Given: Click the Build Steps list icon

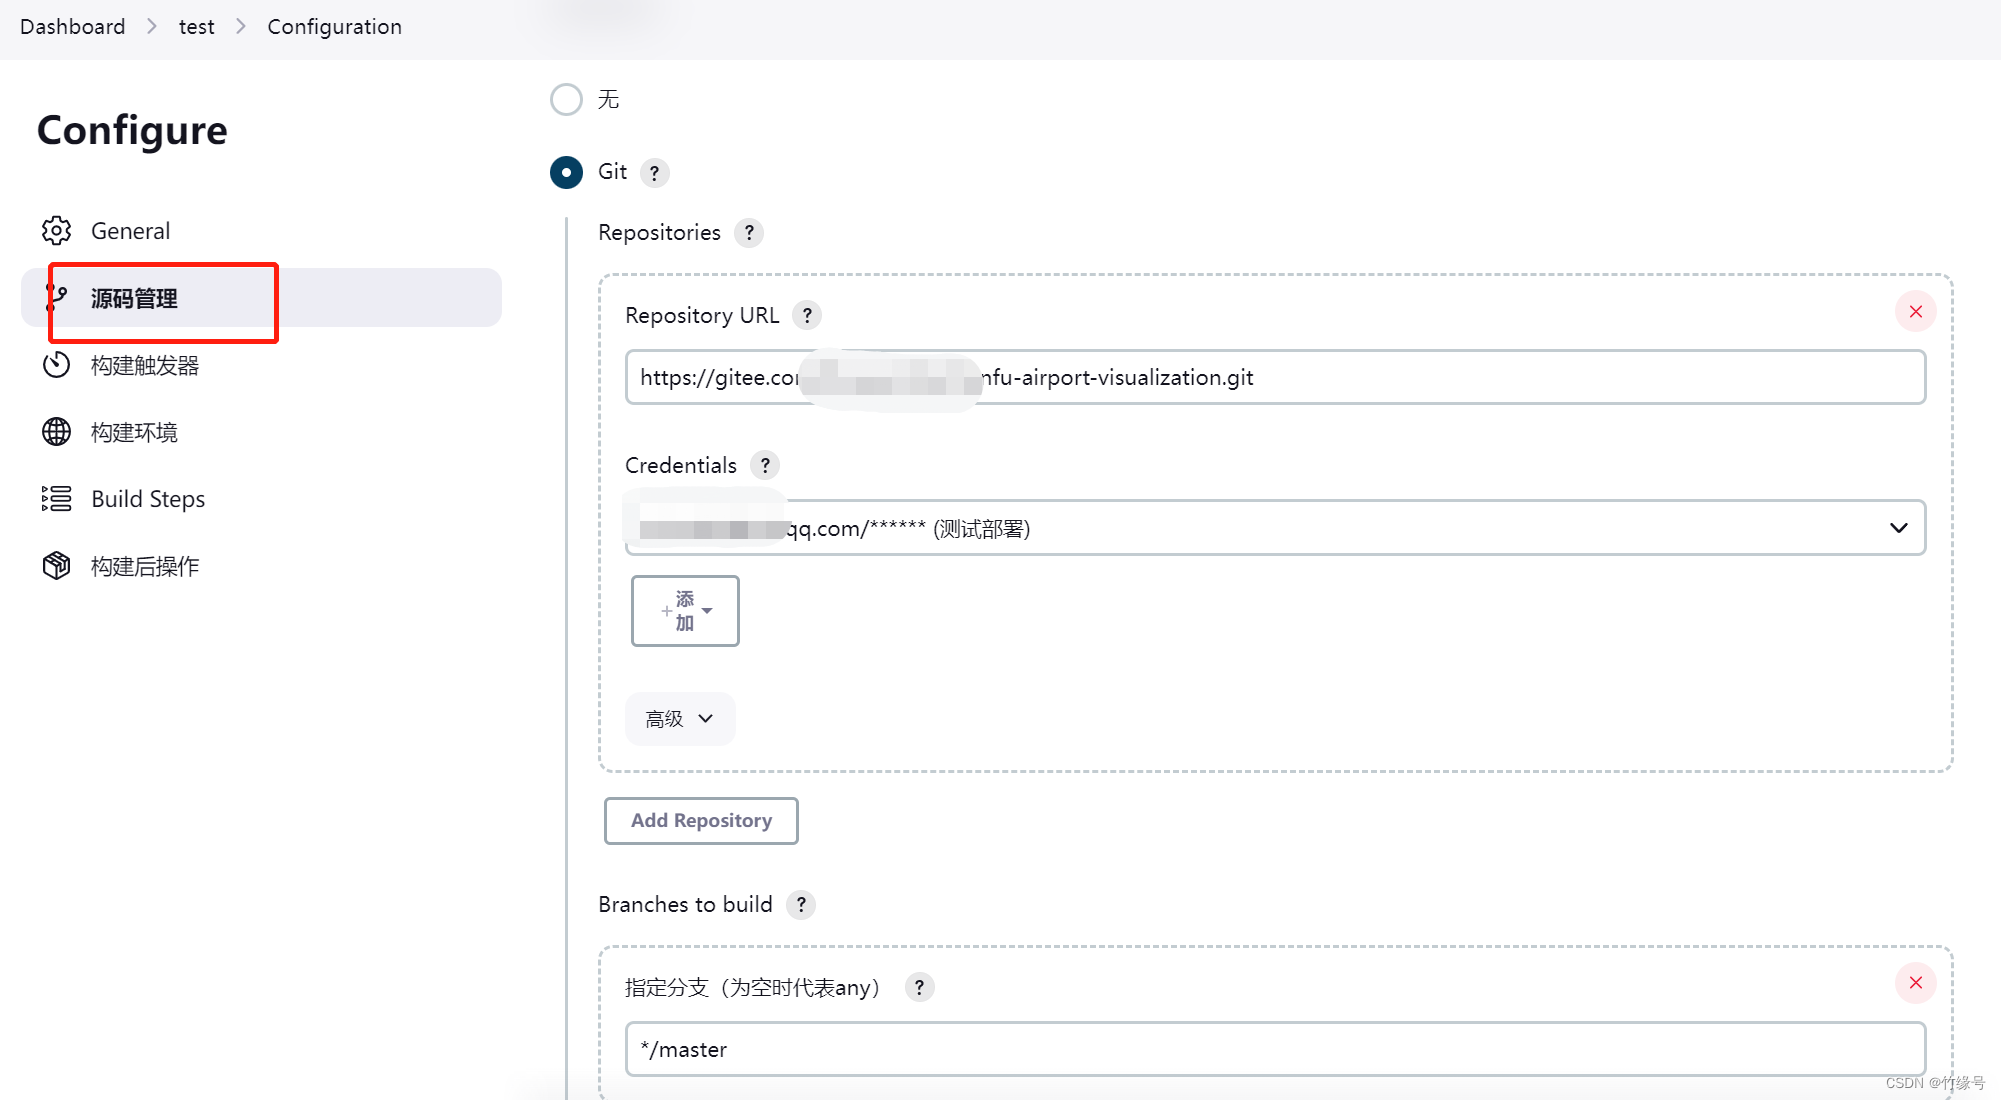Looking at the screenshot, I should coord(56,498).
